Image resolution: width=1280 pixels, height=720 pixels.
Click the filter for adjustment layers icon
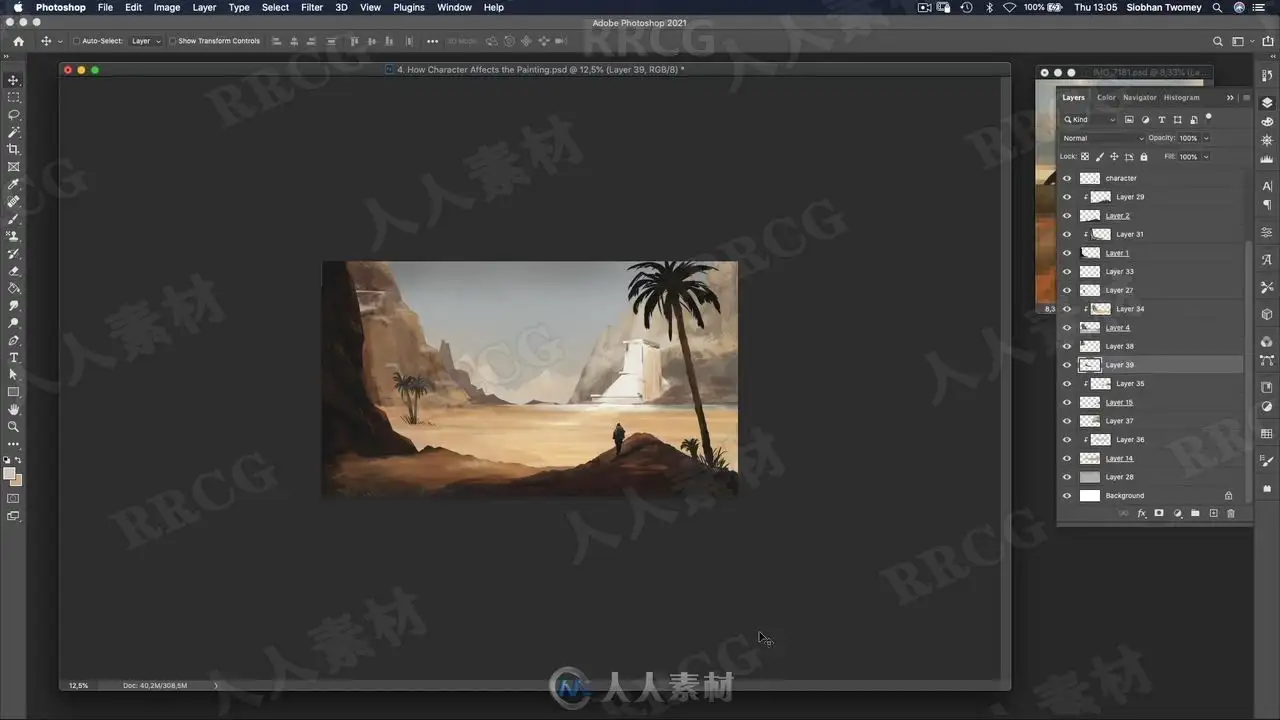point(1145,119)
